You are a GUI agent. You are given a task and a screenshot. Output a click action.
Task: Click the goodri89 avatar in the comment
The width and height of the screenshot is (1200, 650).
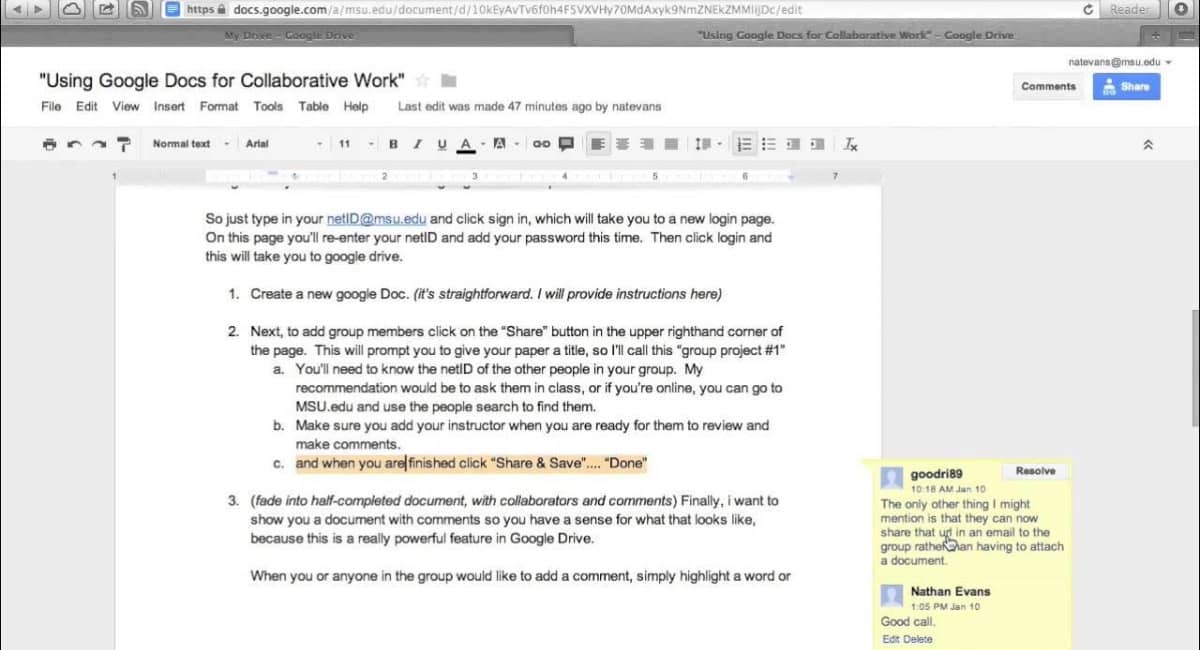pyautogui.click(x=892, y=477)
